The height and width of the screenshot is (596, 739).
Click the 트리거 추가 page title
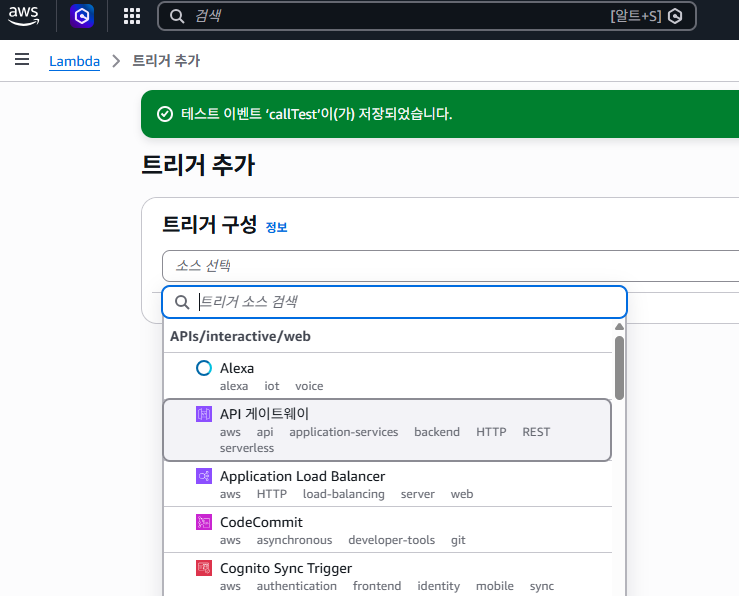point(198,165)
